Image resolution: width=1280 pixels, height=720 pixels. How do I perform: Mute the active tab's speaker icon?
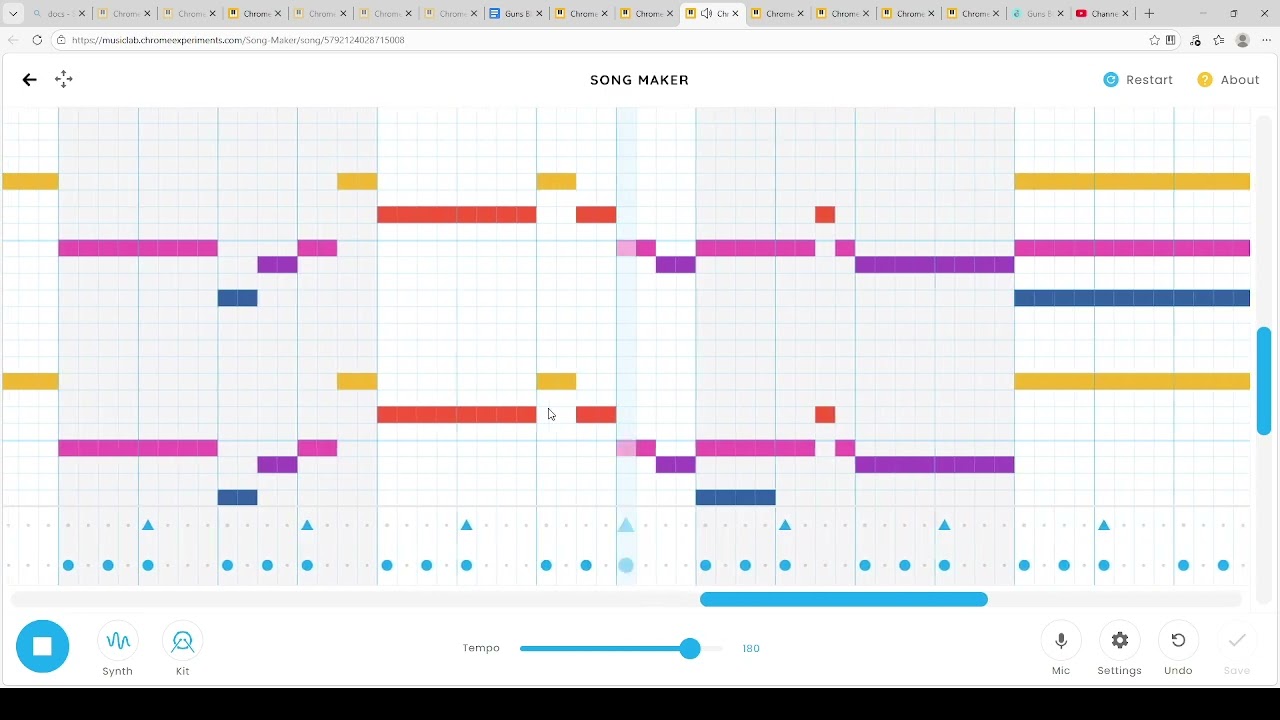tap(707, 14)
